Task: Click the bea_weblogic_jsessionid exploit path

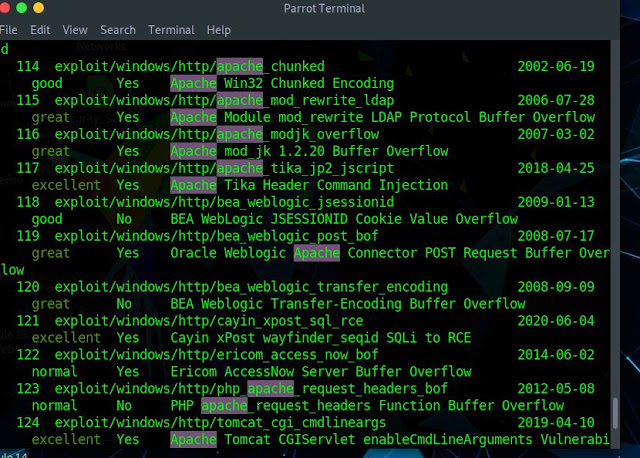Action: point(224,202)
